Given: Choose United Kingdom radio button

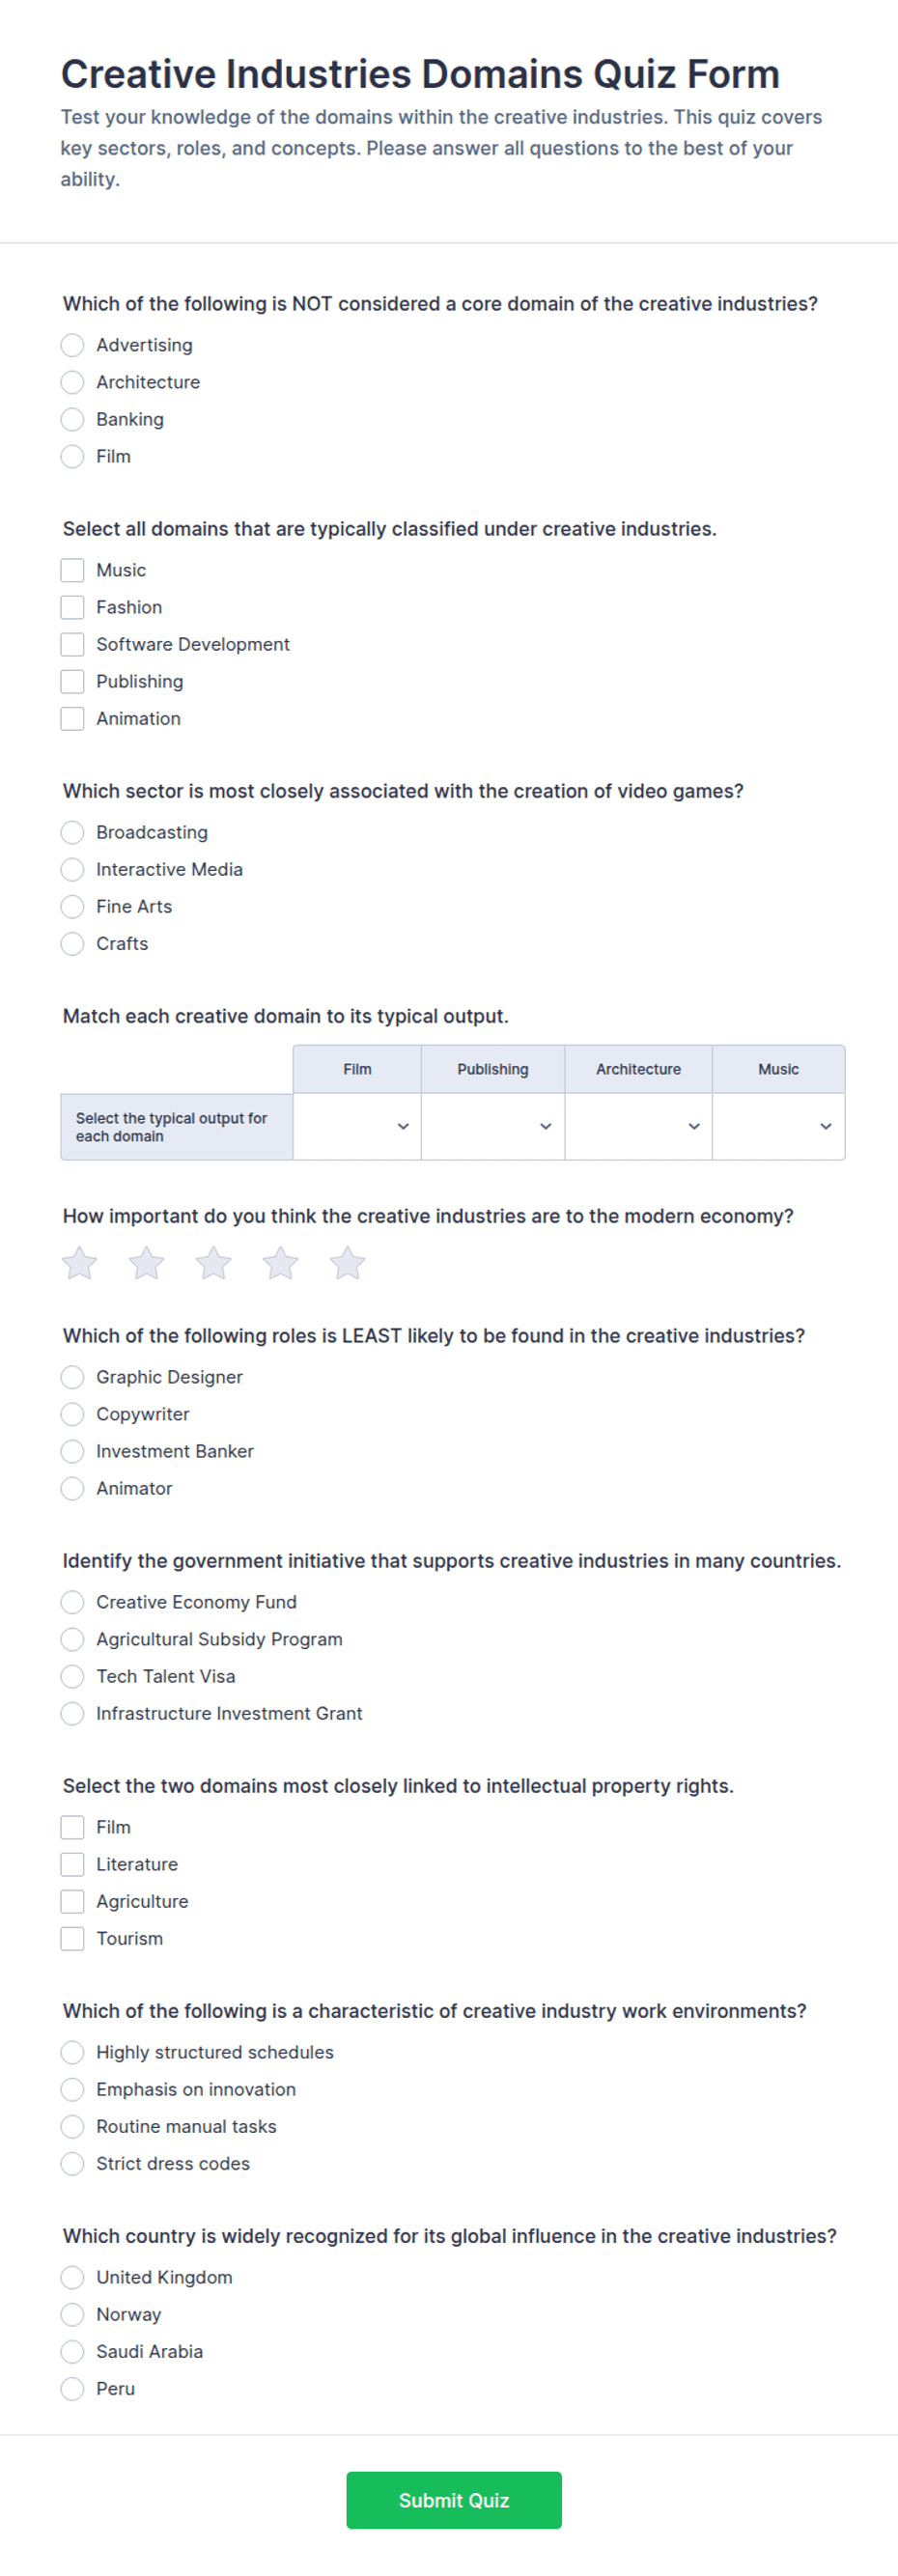Looking at the screenshot, I should pos(72,2277).
